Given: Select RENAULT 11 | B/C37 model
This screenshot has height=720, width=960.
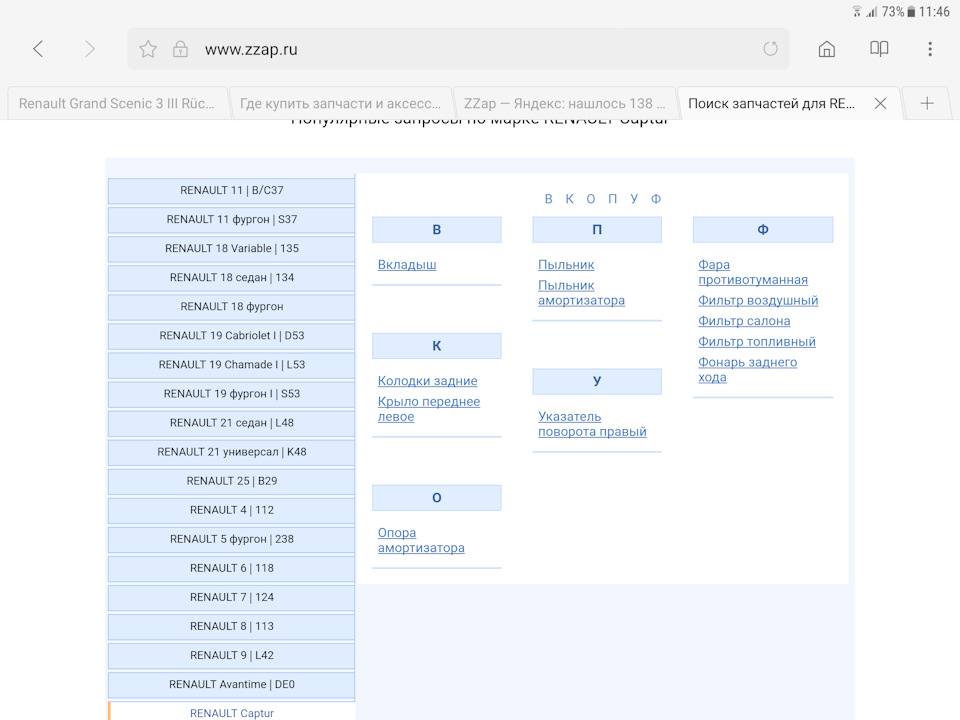Looking at the screenshot, I should pos(231,190).
